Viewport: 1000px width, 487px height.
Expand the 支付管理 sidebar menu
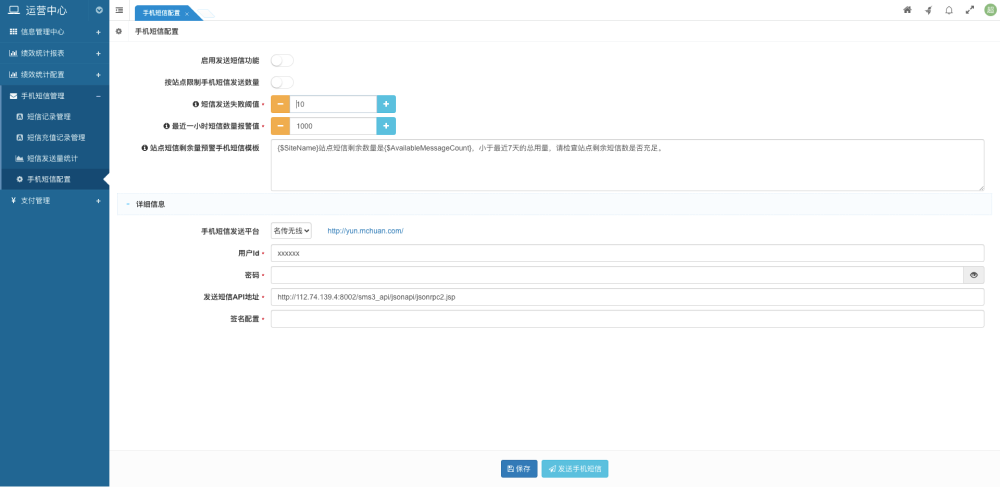[x=54, y=201]
